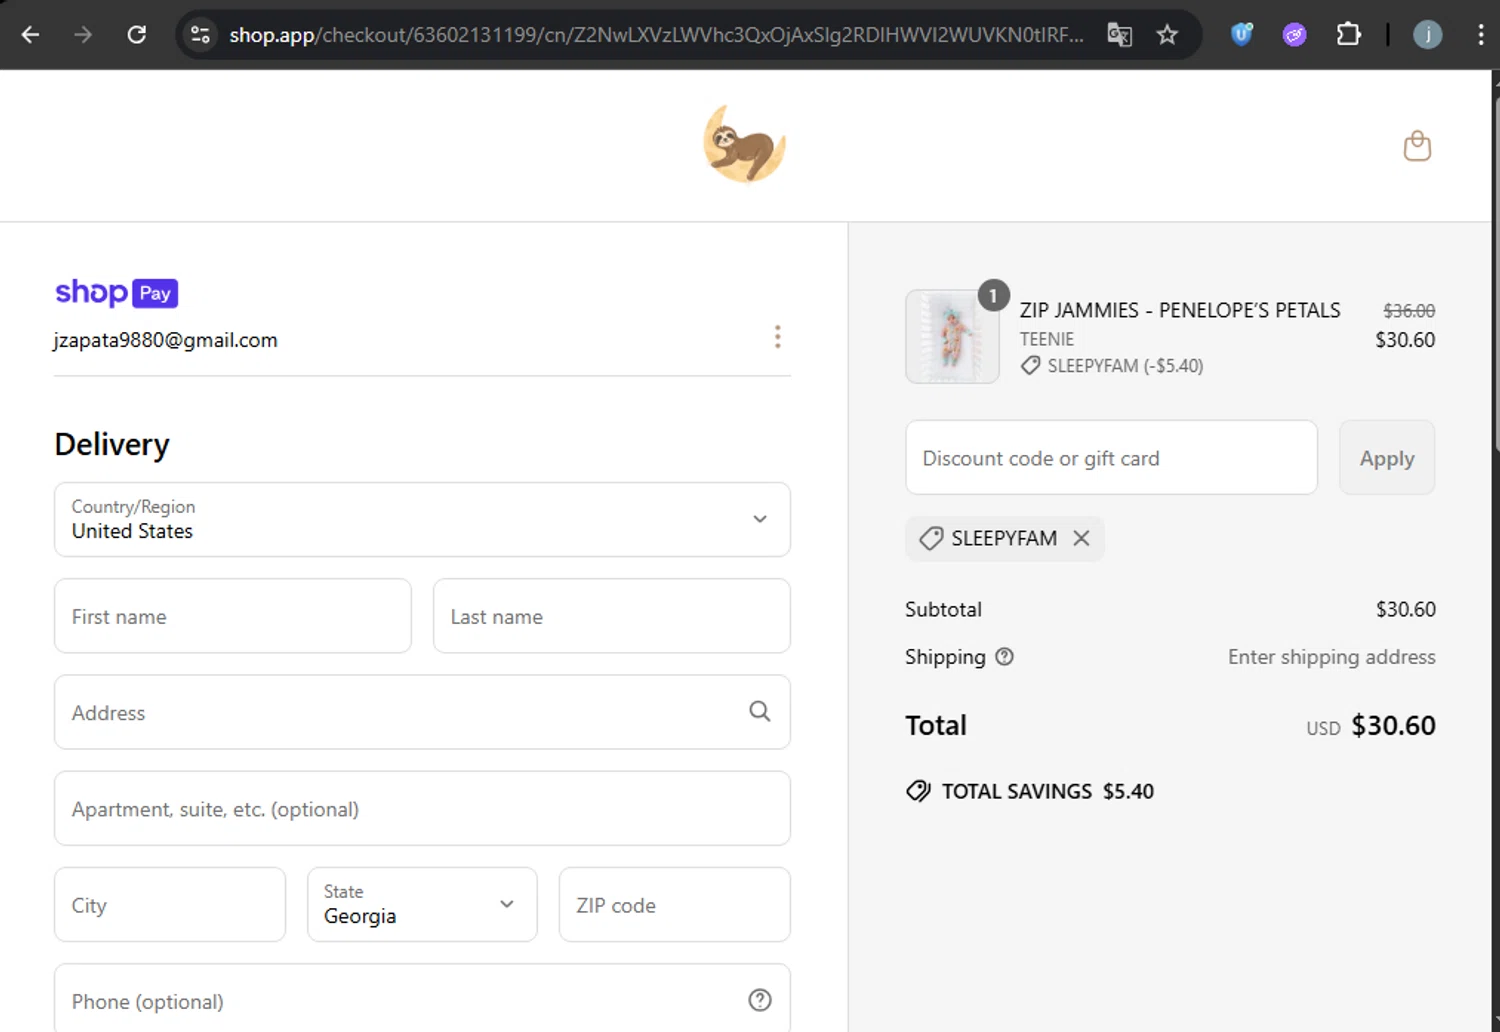Viewport: 1500px width, 1032px height.
Task: Click the Zip Jammies product thumbnail
Action: [x=952, y=336]
